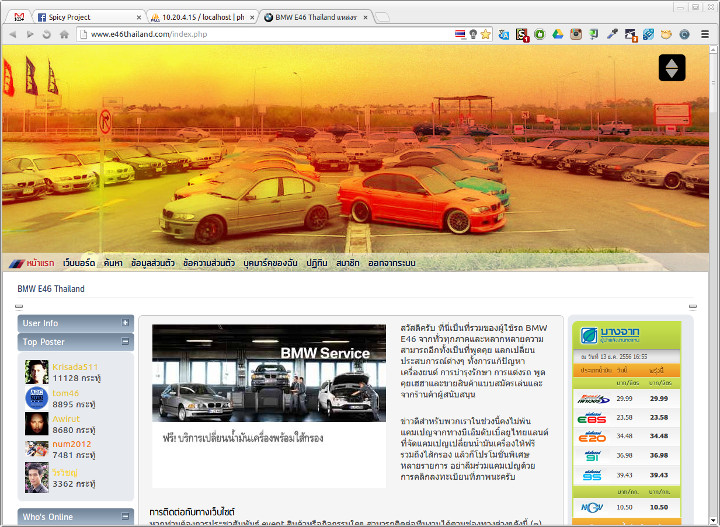Screen dimensions: 720x527
Task: Open the Chrome hamburger menu
Action: (x=705, y=34)
